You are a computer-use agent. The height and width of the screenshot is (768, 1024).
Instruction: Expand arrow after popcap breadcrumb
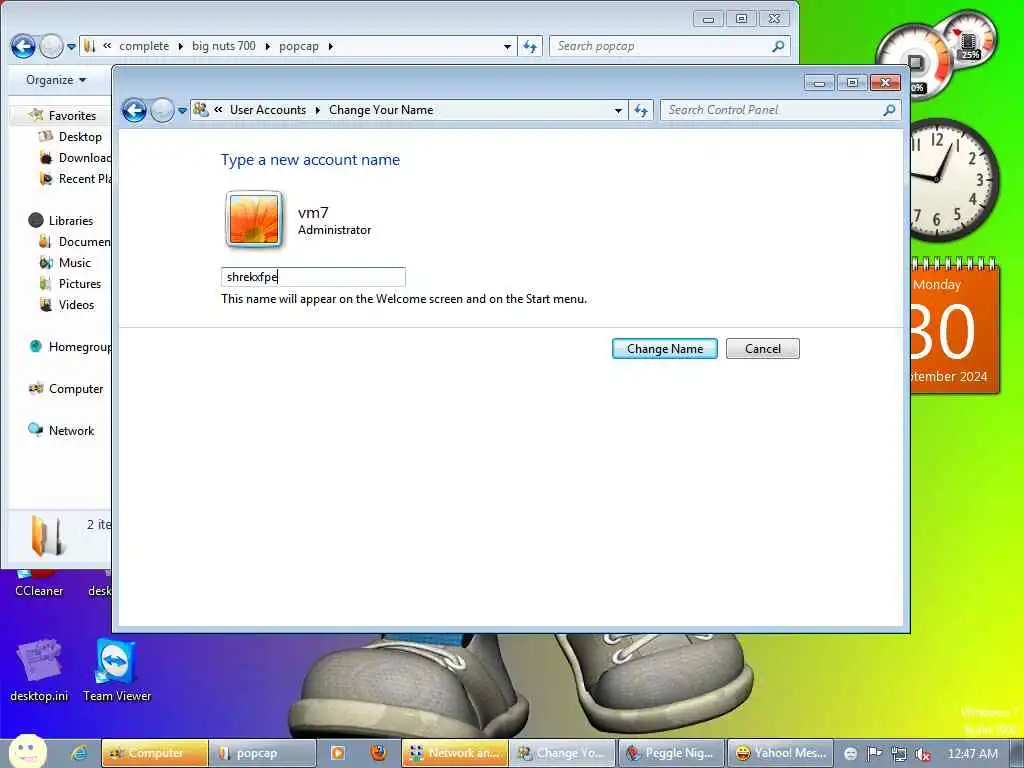(x=330, y=46)
